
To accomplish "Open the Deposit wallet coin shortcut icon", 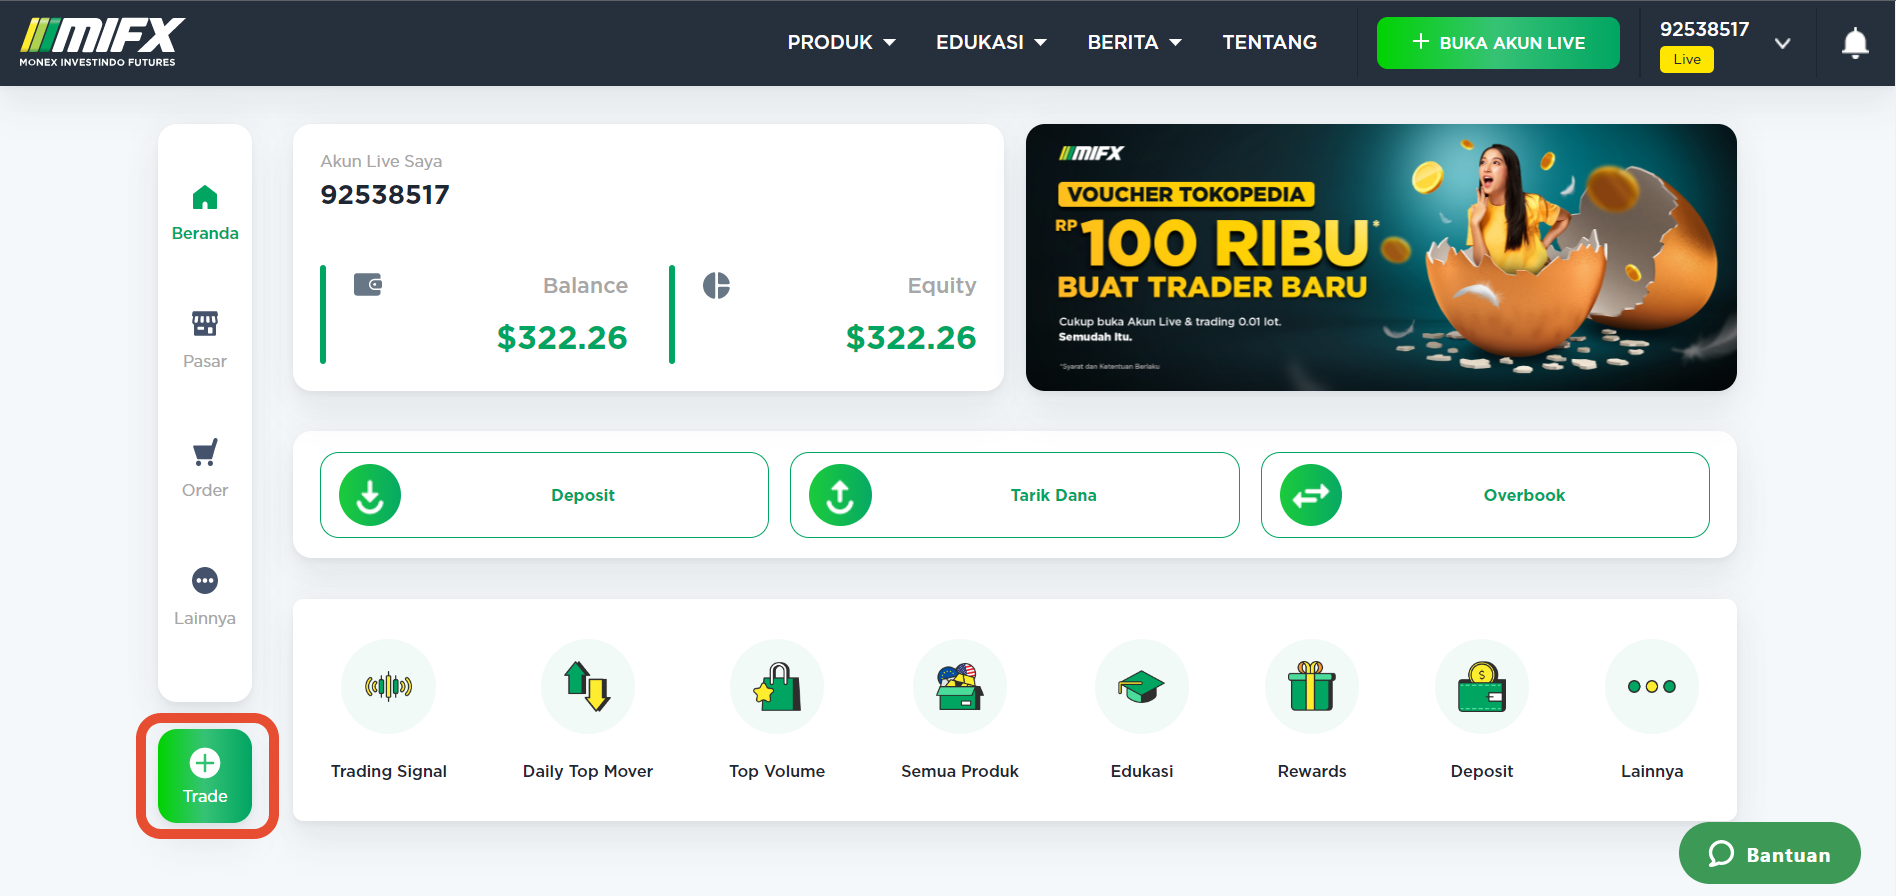I will click(x=1482, y=686).
